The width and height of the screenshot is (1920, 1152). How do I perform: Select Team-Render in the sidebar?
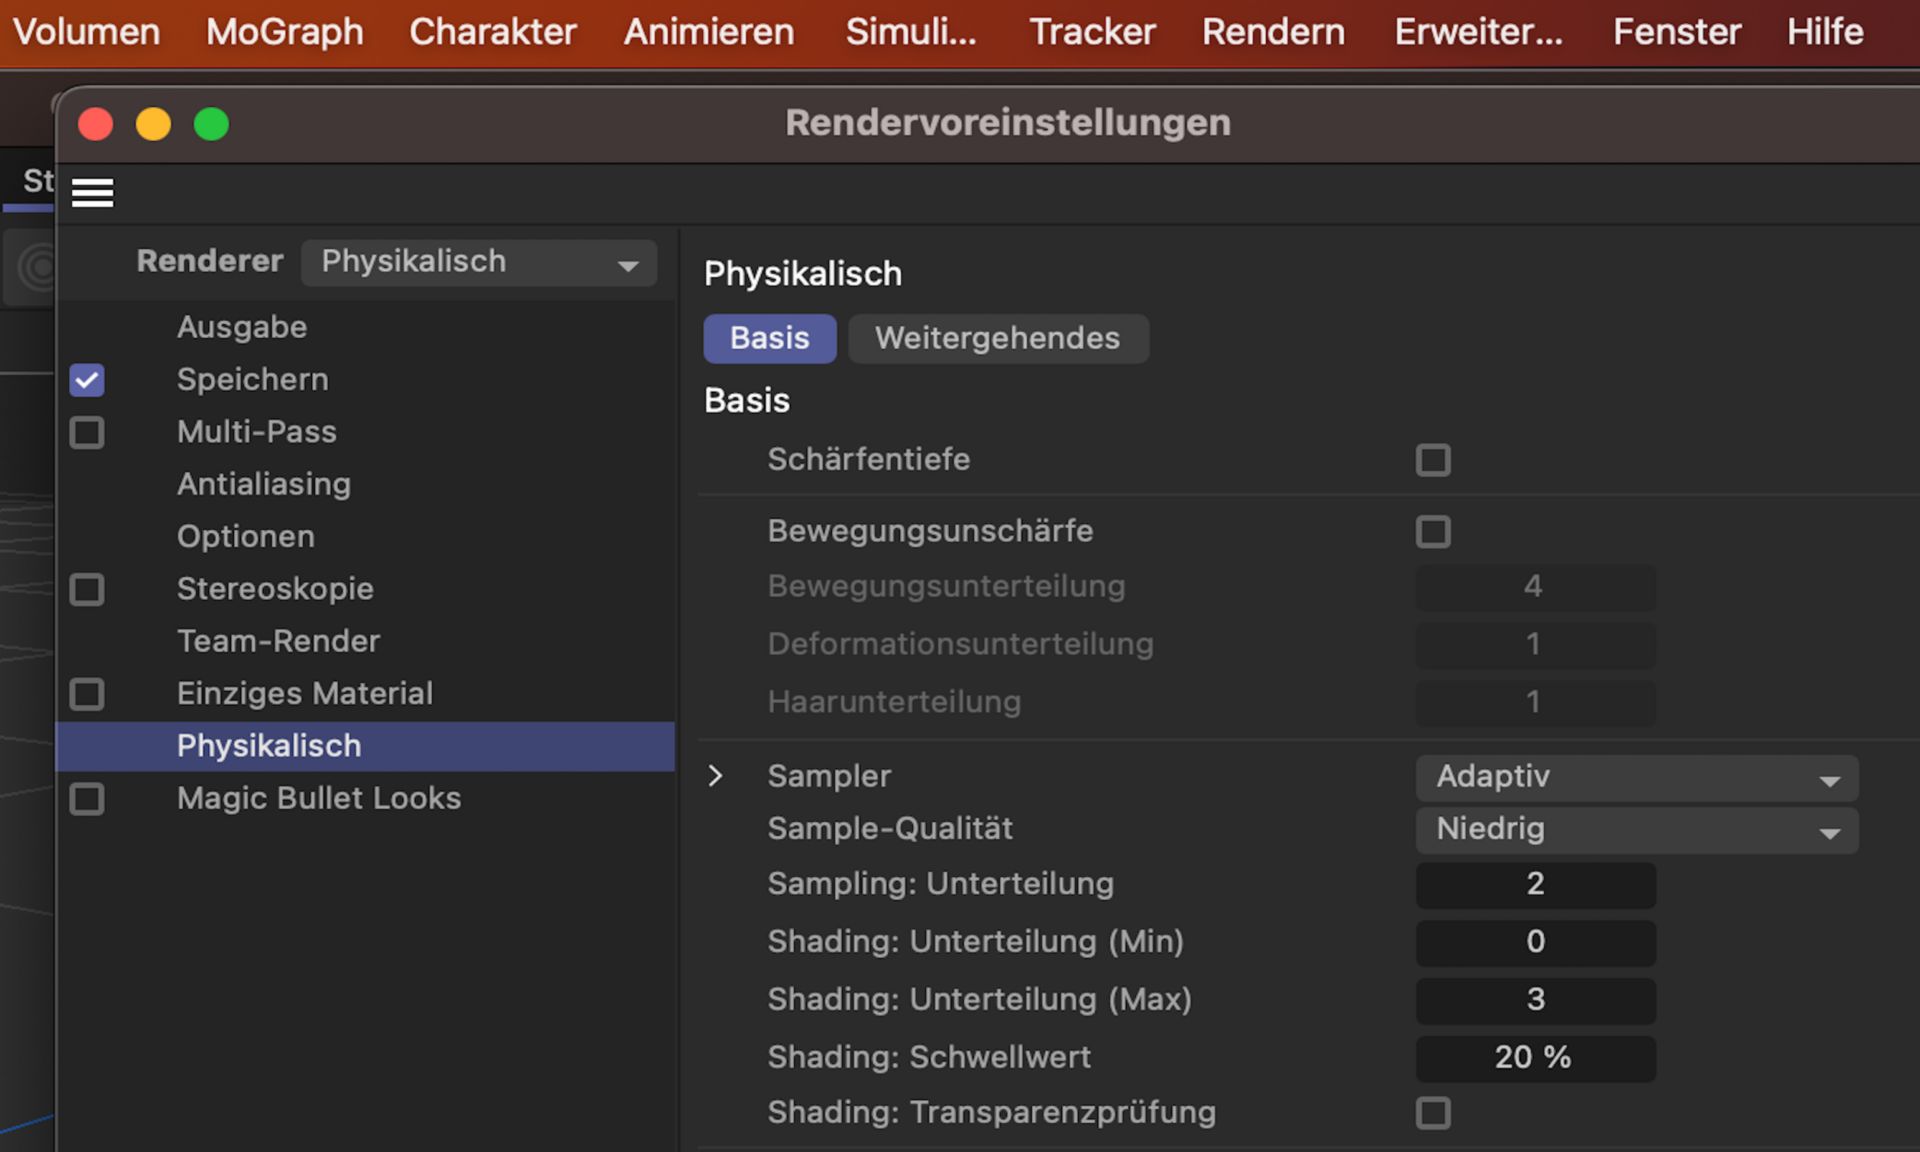278,640
